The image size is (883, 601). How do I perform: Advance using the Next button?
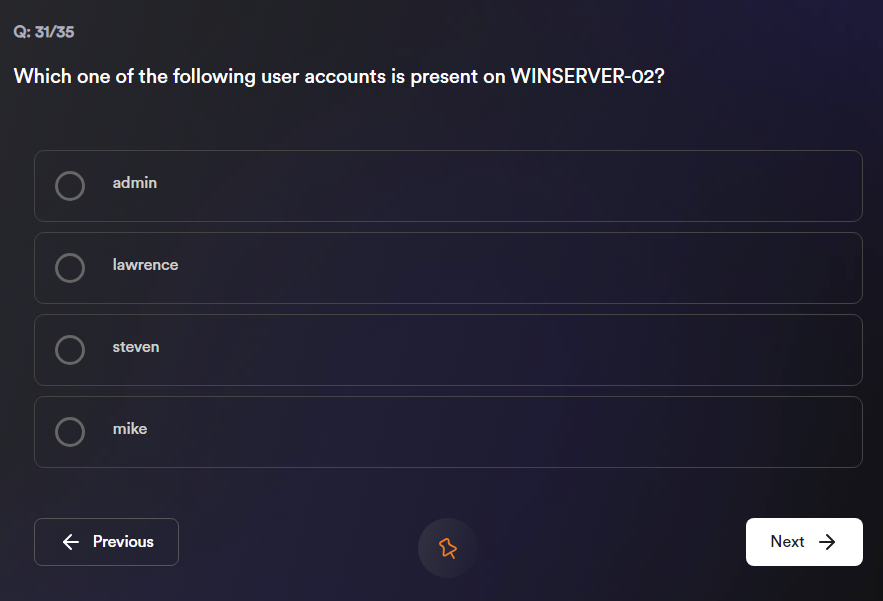pyautogui.click(x=803, y=542)
